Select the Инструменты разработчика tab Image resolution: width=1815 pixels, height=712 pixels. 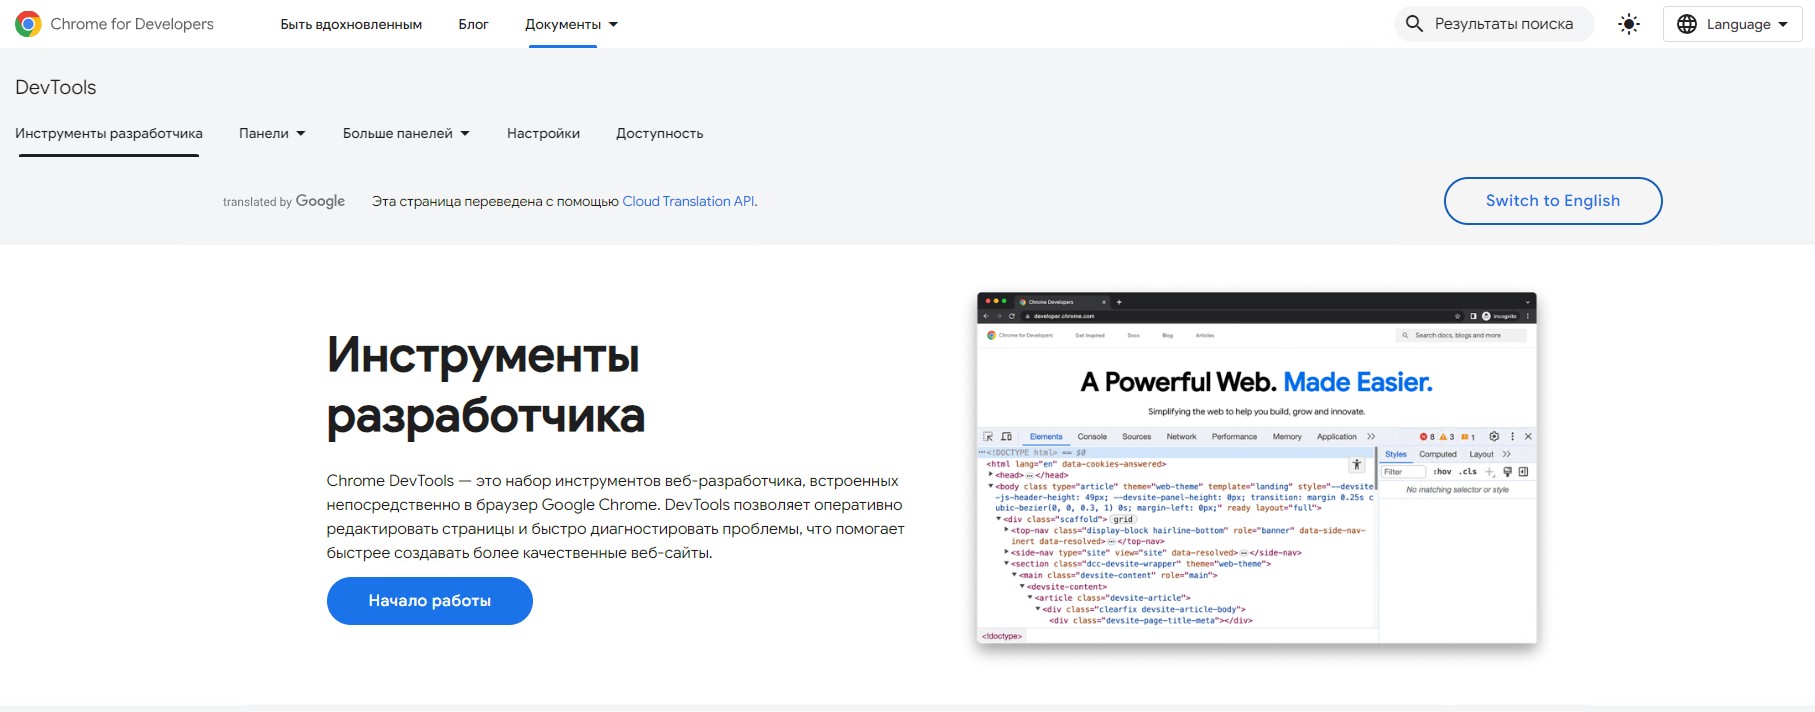point(109,133)
